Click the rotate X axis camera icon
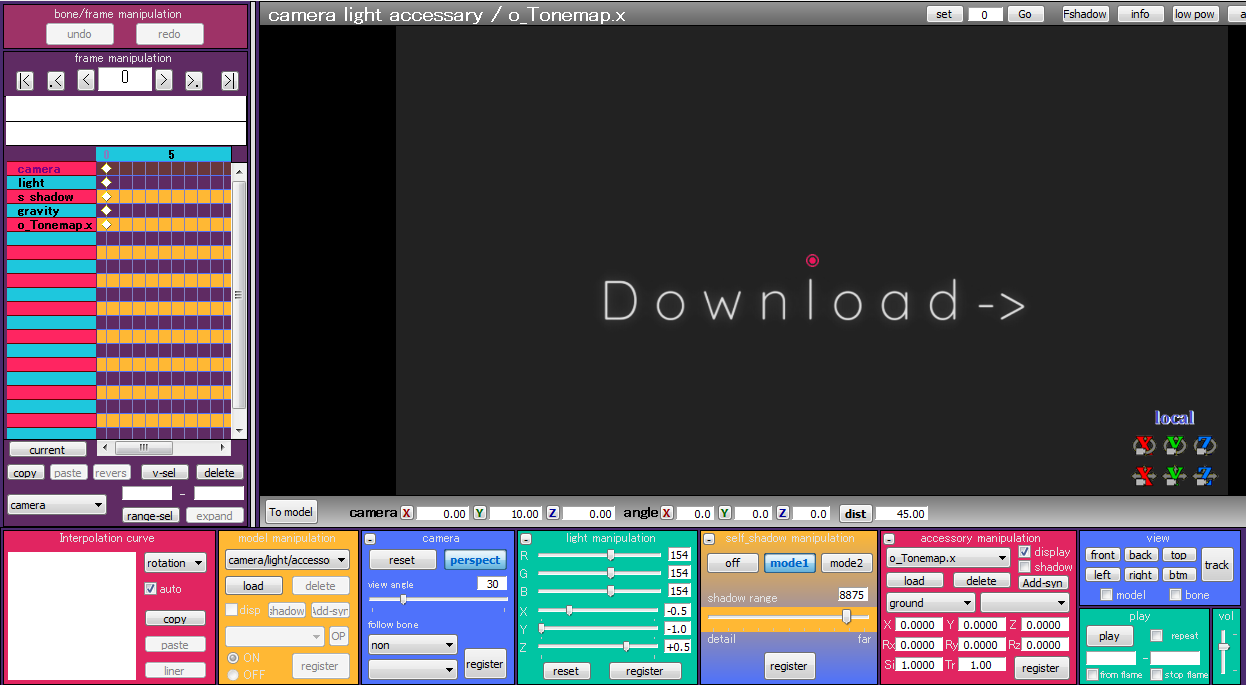The height and width of the screenshot is (685, 1246). 1144,445
